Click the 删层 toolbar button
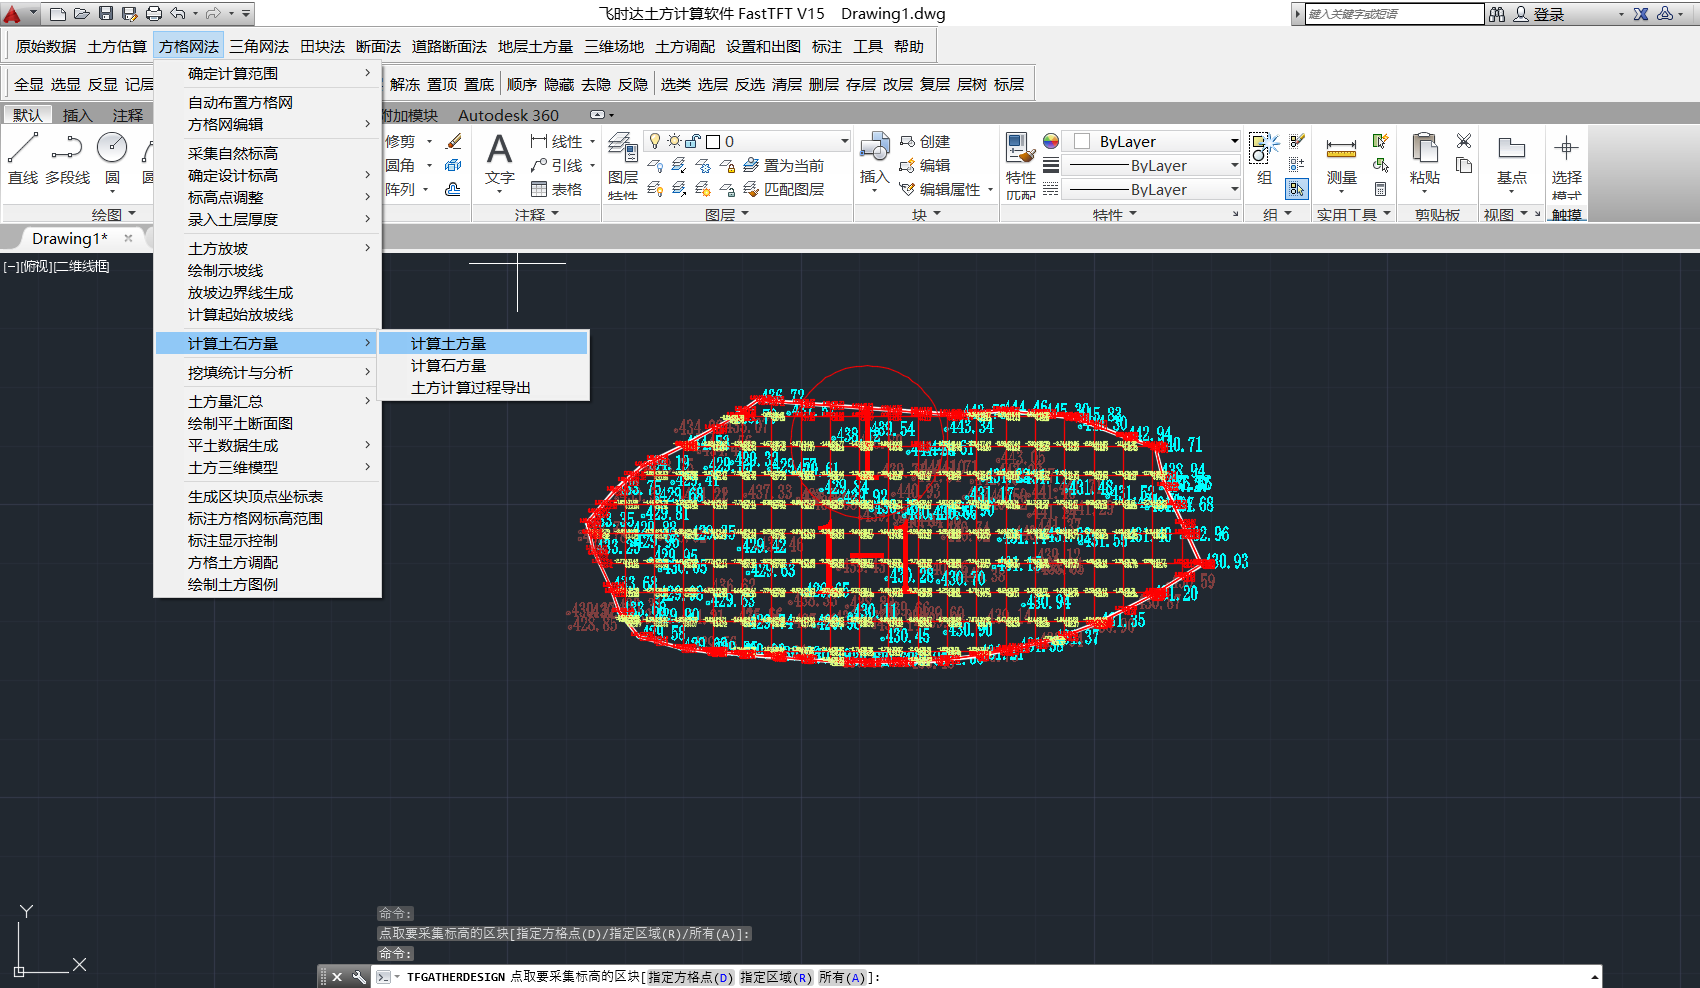 823,84
